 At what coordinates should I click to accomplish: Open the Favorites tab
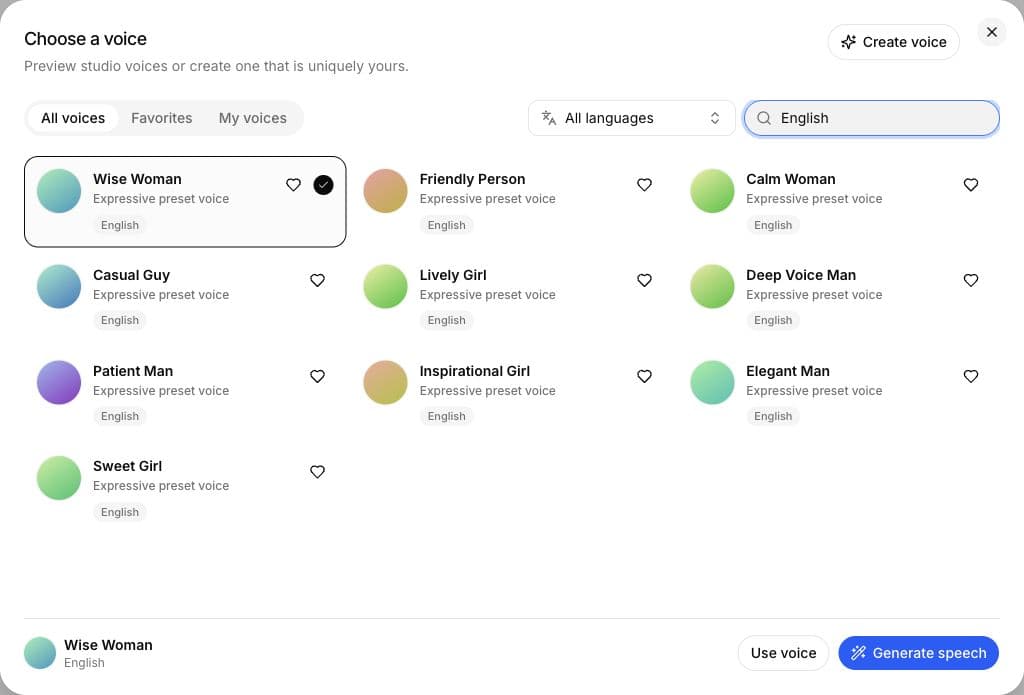coord(161,118)
